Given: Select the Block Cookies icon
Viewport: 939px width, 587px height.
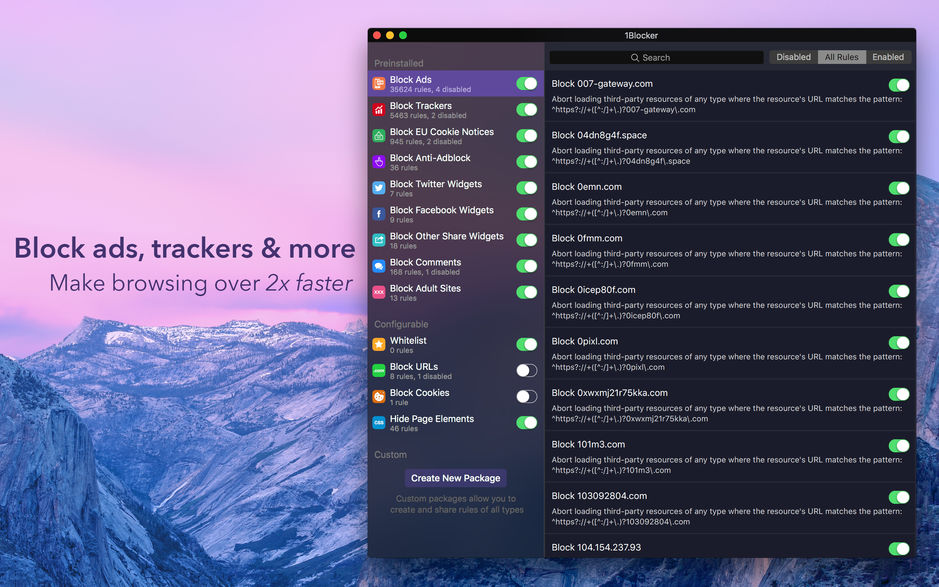Looking at the screenshot, I should point(380,396).
